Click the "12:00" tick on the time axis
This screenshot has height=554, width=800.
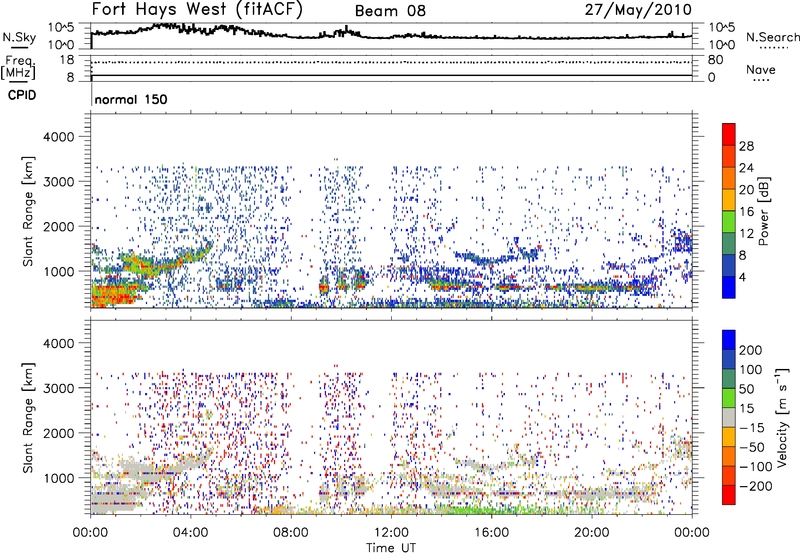(x=391, y=533)
